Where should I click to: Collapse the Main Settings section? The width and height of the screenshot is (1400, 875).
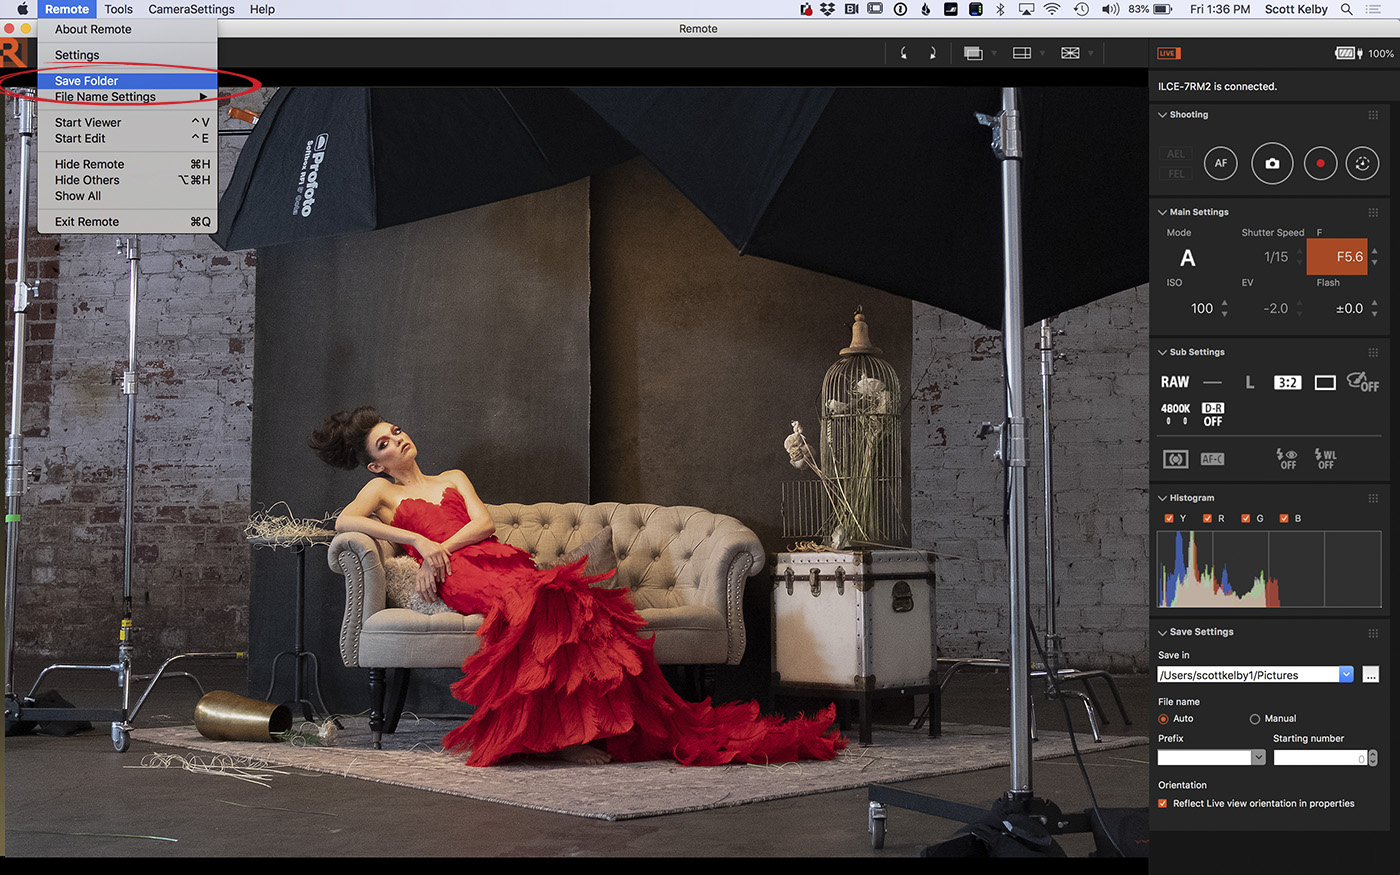pyautogui.click(x=1161, y=212)
